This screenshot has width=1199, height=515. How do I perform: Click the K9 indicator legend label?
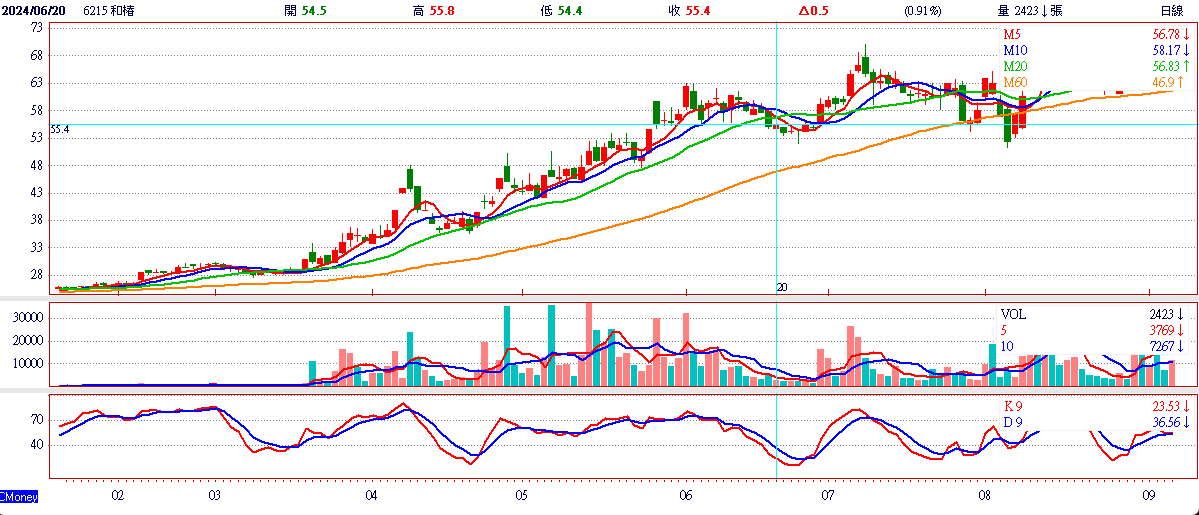tap(1014, 406)
